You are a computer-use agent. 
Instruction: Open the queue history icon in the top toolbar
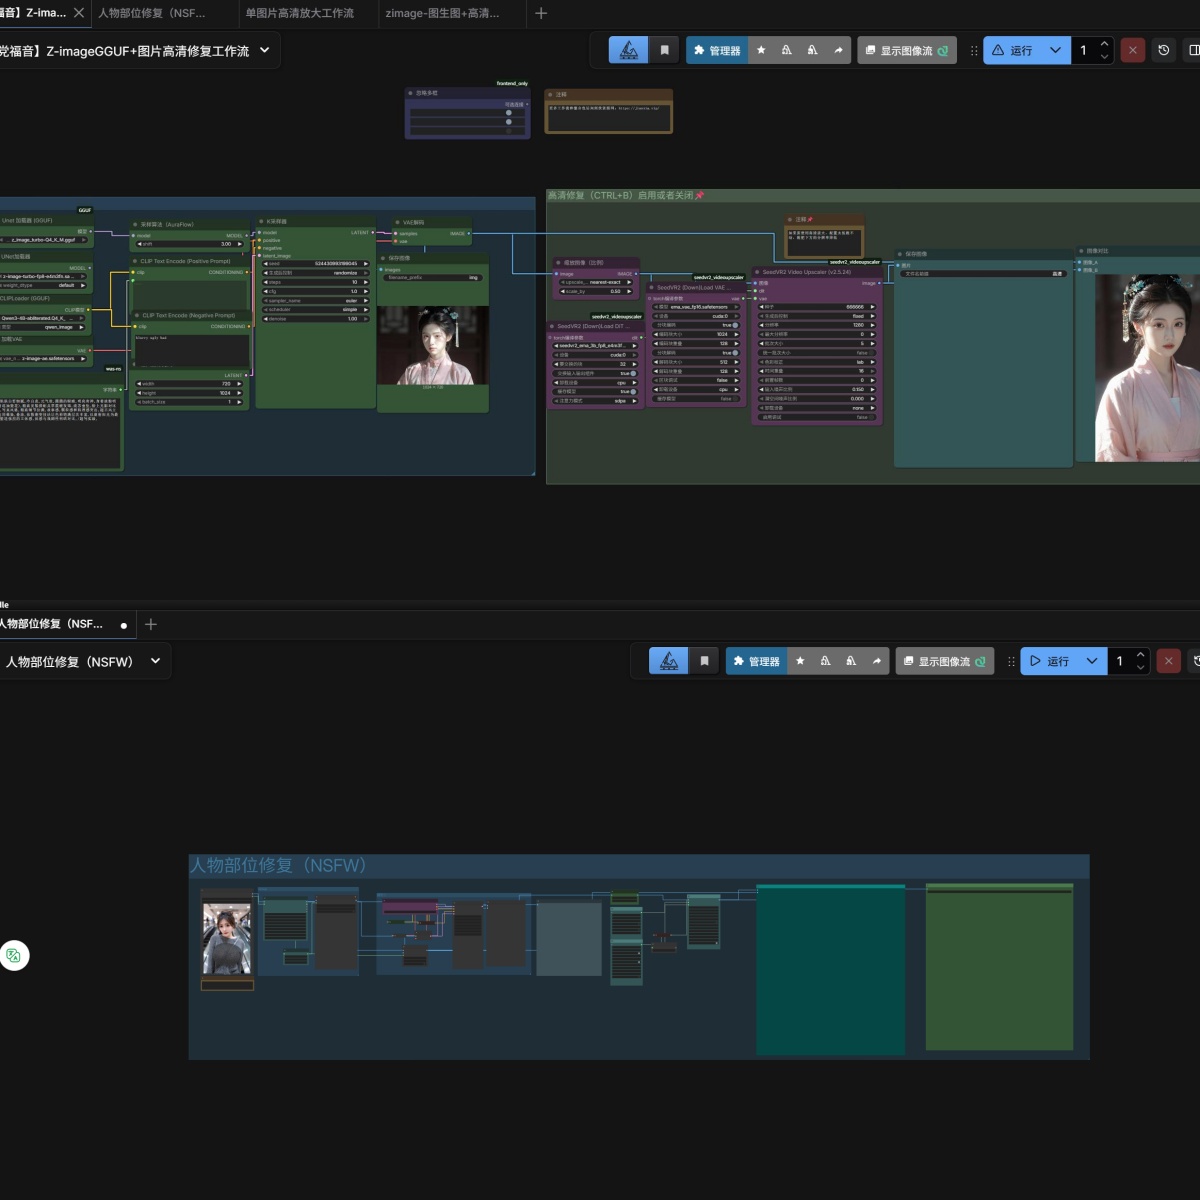(1163, 50)
